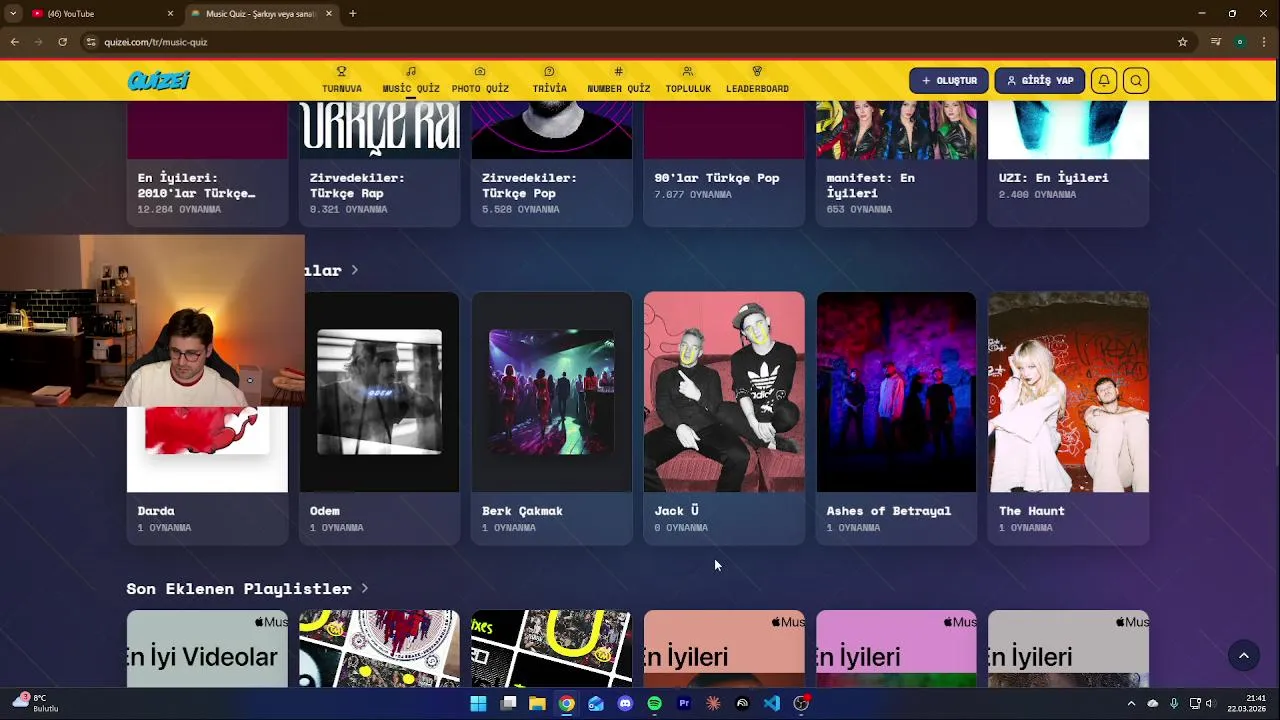Screen dimensions: 1280x720
Task: Click the manifest: En İyileri title
Action: (x=870, y=185)
